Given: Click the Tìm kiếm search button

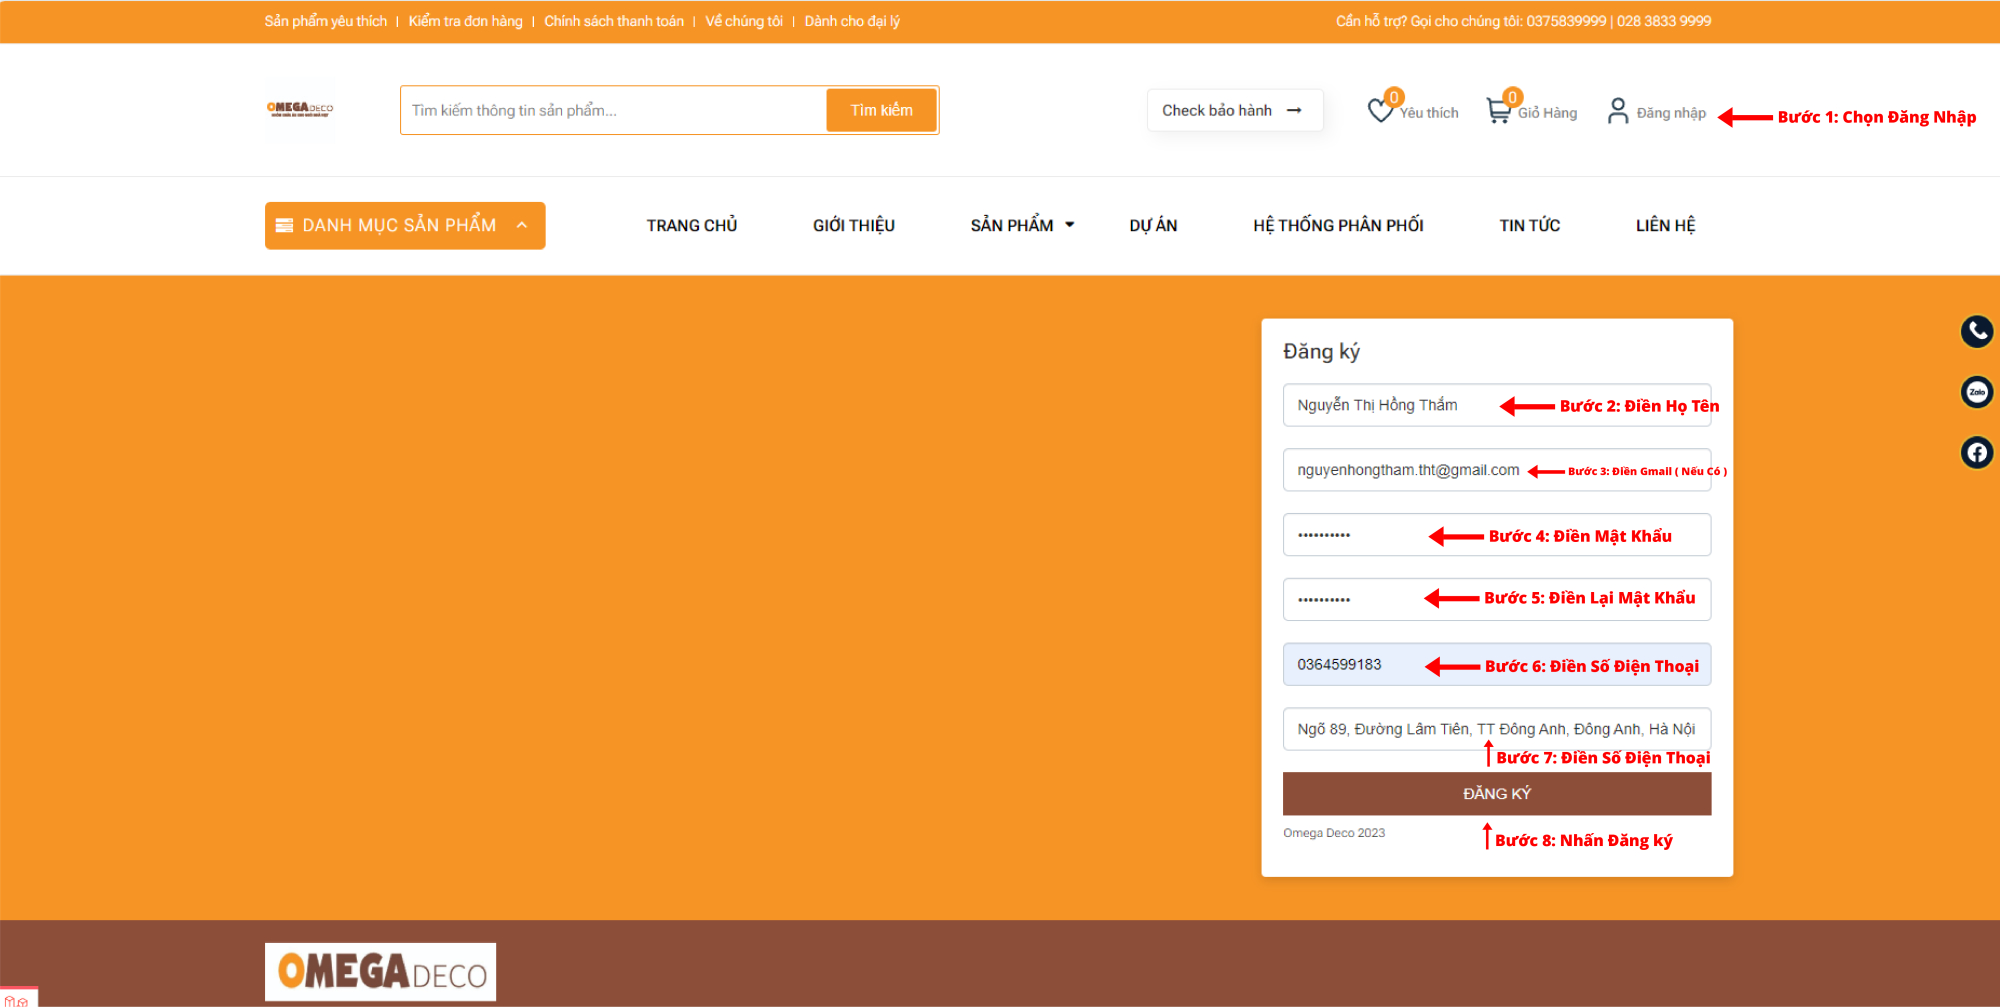Looking at the screenshot, I should (881, 110).
